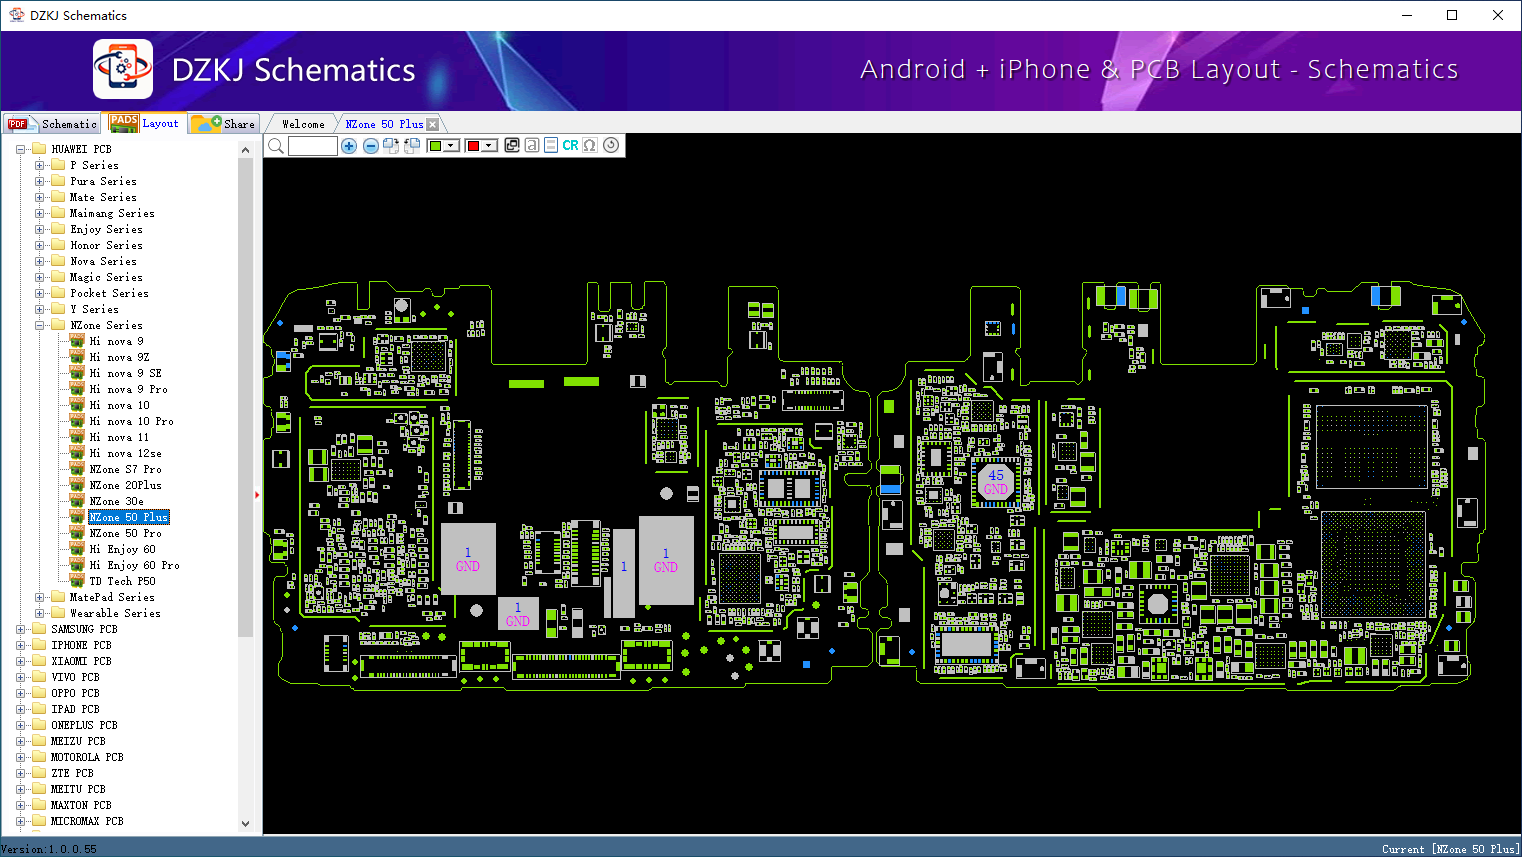Click the overlapping windows icon in toolbar

pyautogui.click(x=512, y=145)
